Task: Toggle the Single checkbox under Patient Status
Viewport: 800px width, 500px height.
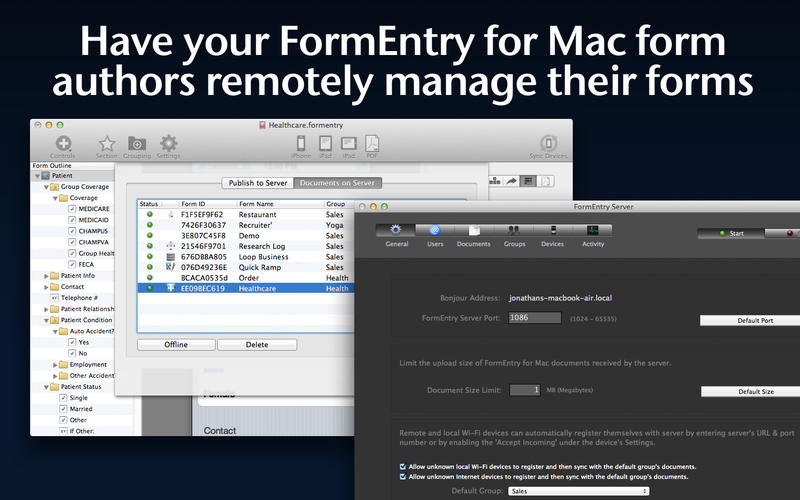Action: point(63,398)
